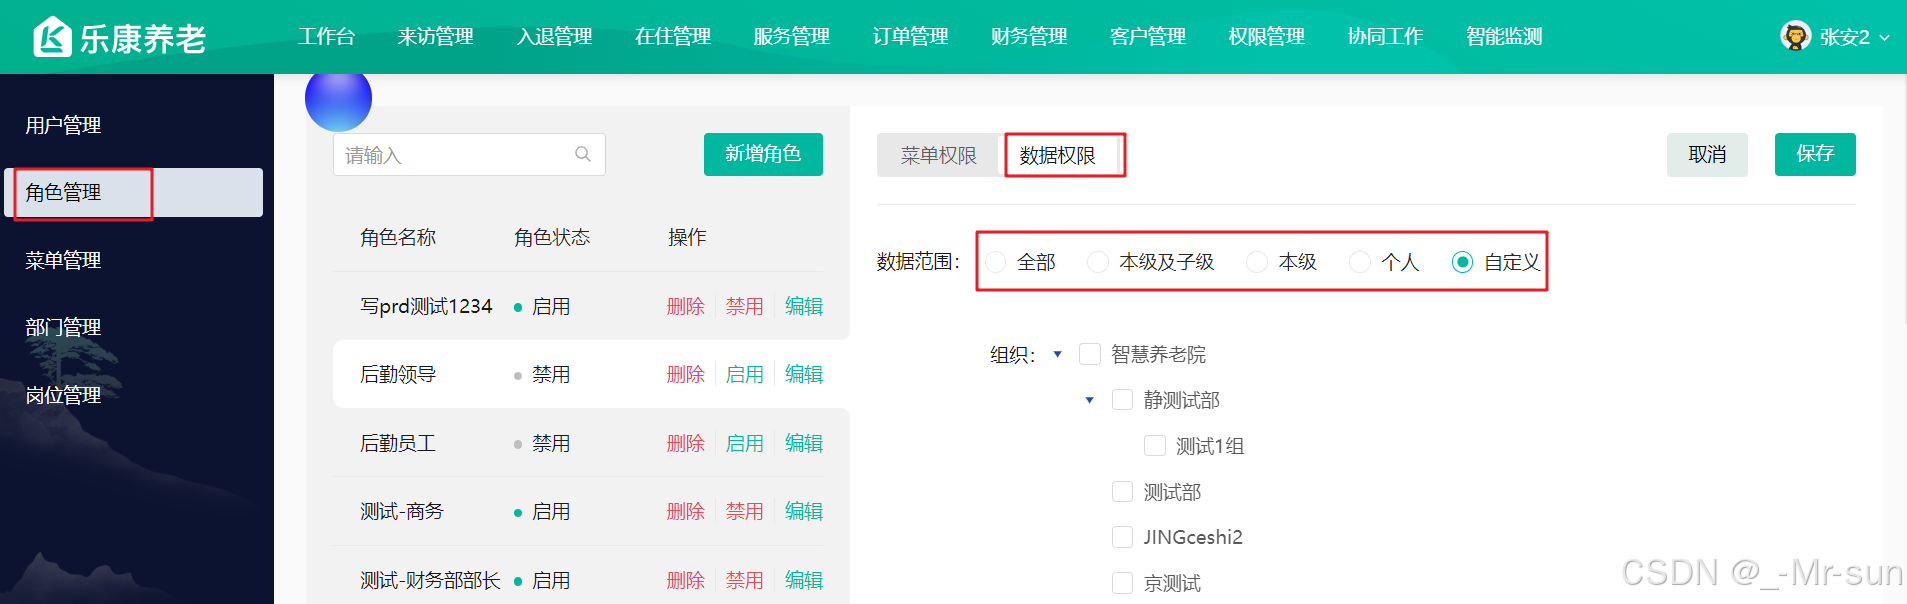Go to 菜单管理 in the sidebar
1907x604 pixels.
(x=63, y=260)
